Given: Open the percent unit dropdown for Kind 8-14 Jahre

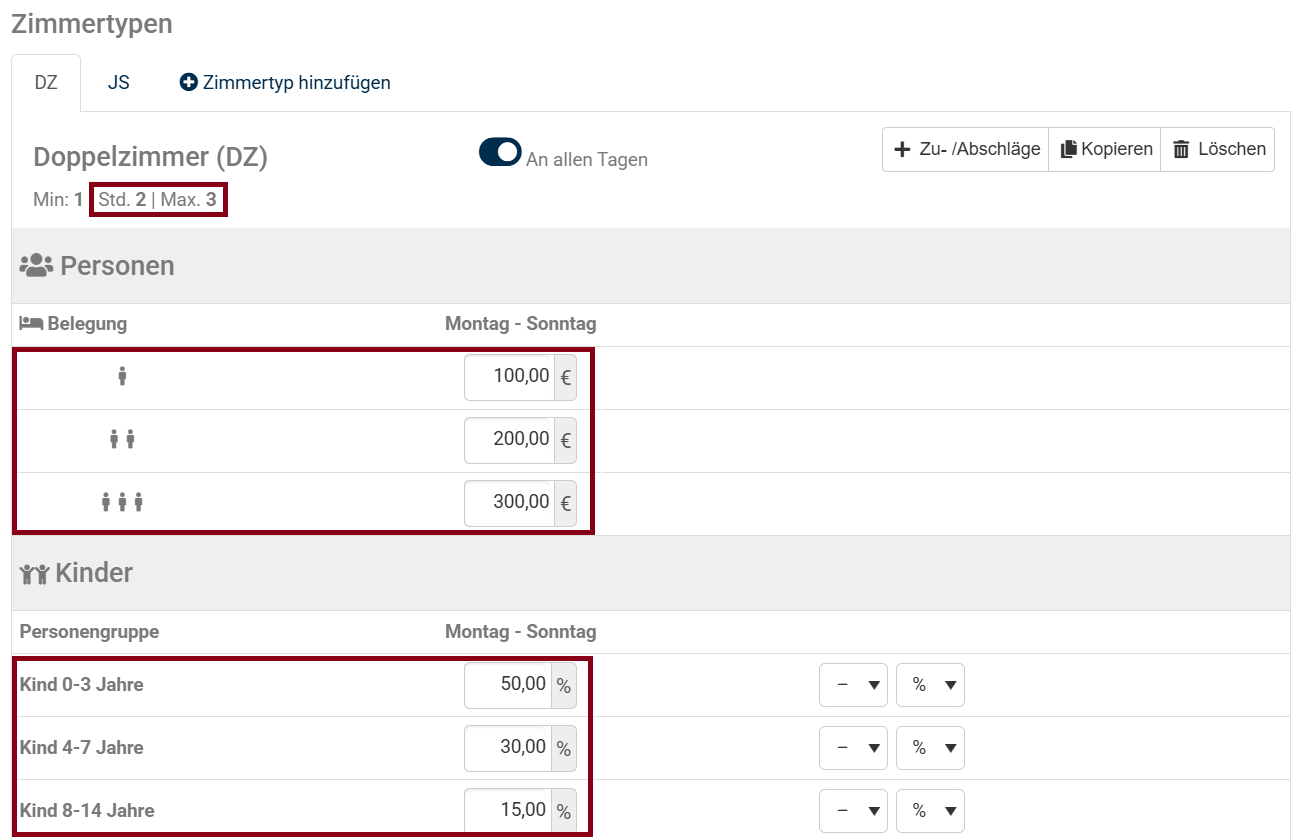Looking at the screenshot, I should pyautogui.click(x=931, y=811).
